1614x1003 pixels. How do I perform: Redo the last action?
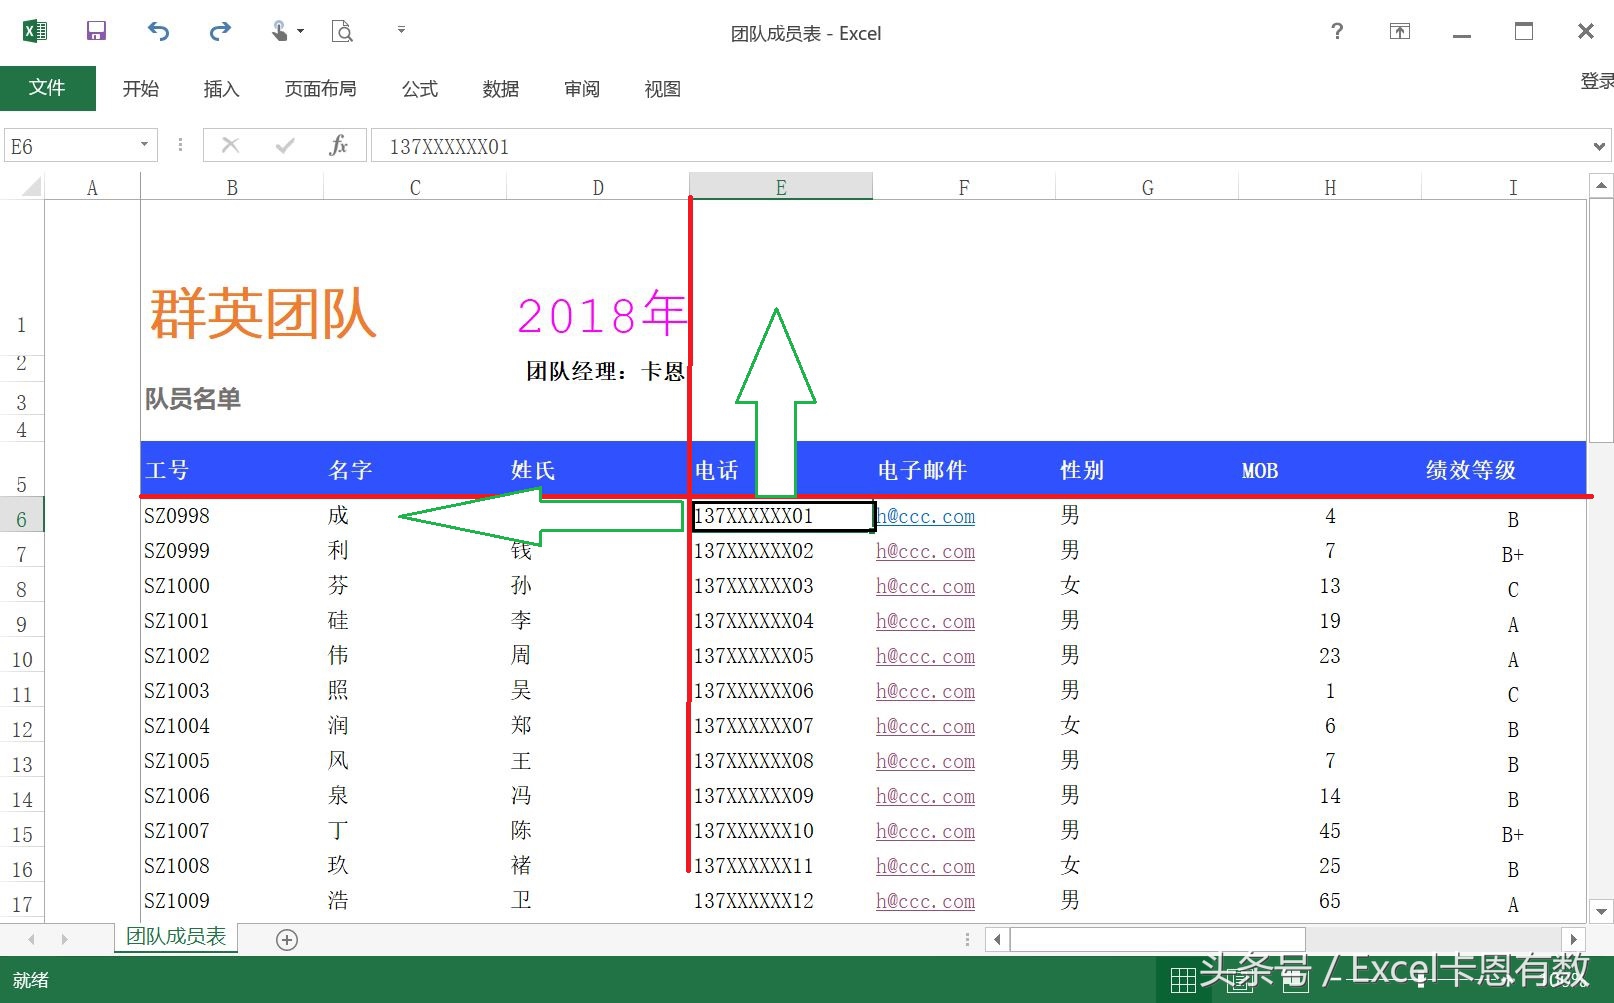coord(218,30)
